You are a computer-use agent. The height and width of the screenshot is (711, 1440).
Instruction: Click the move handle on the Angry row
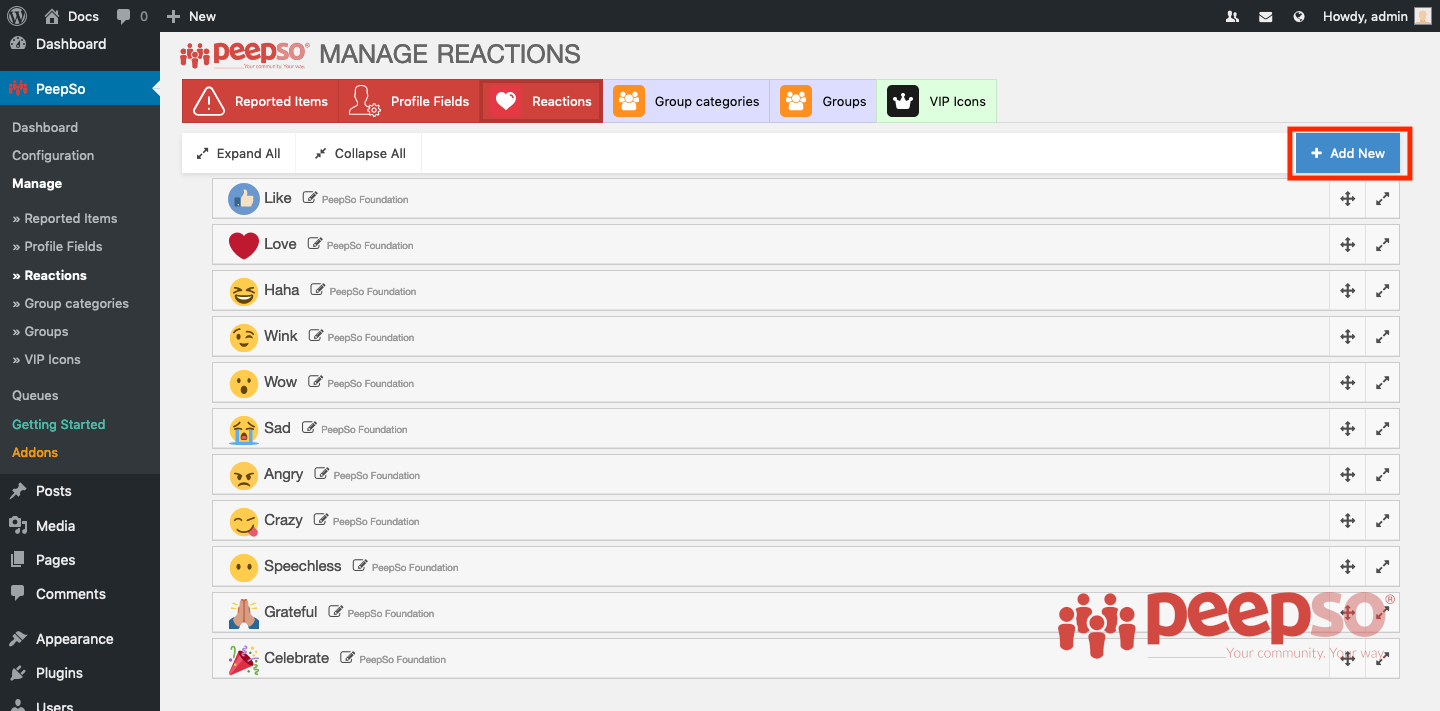[x=1348, y=475]
